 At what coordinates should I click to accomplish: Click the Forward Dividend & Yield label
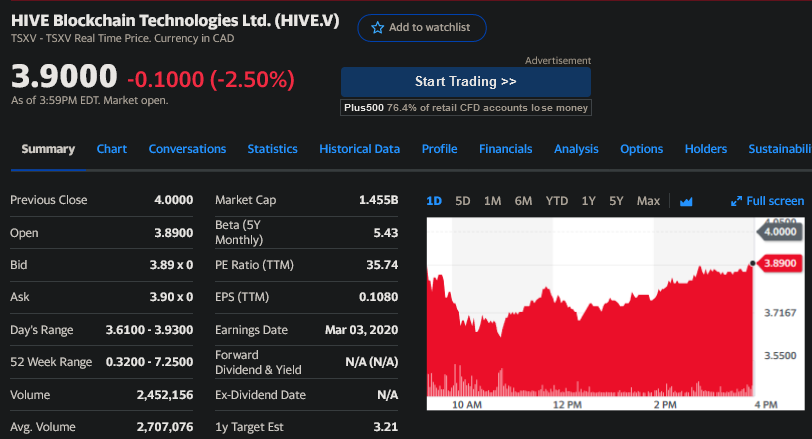point(258,362)
